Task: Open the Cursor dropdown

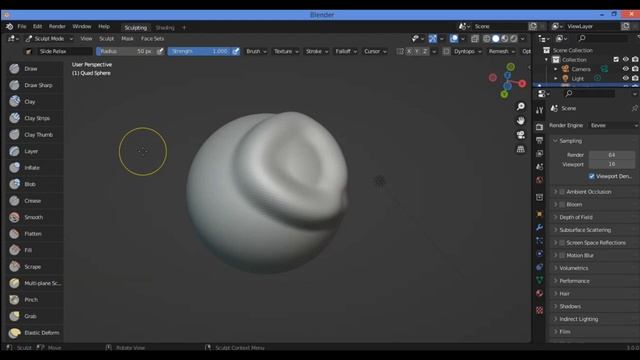Action: pos(375,51)
